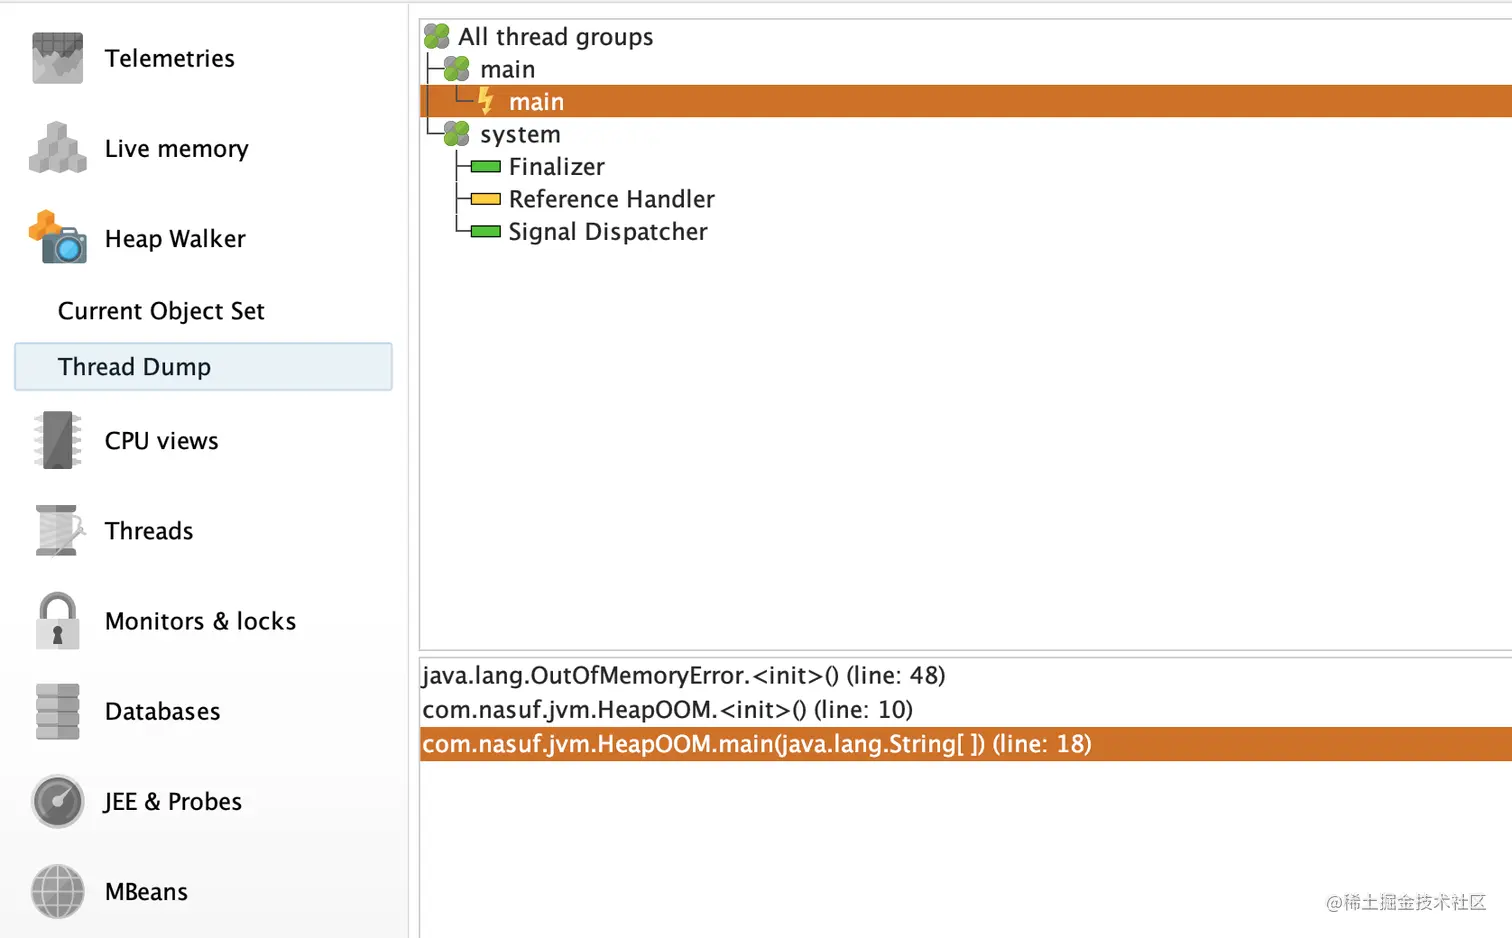The image size is (1512, 938).
Task: Click the lightning icon of main thread
Action: [x=486, y=101]
